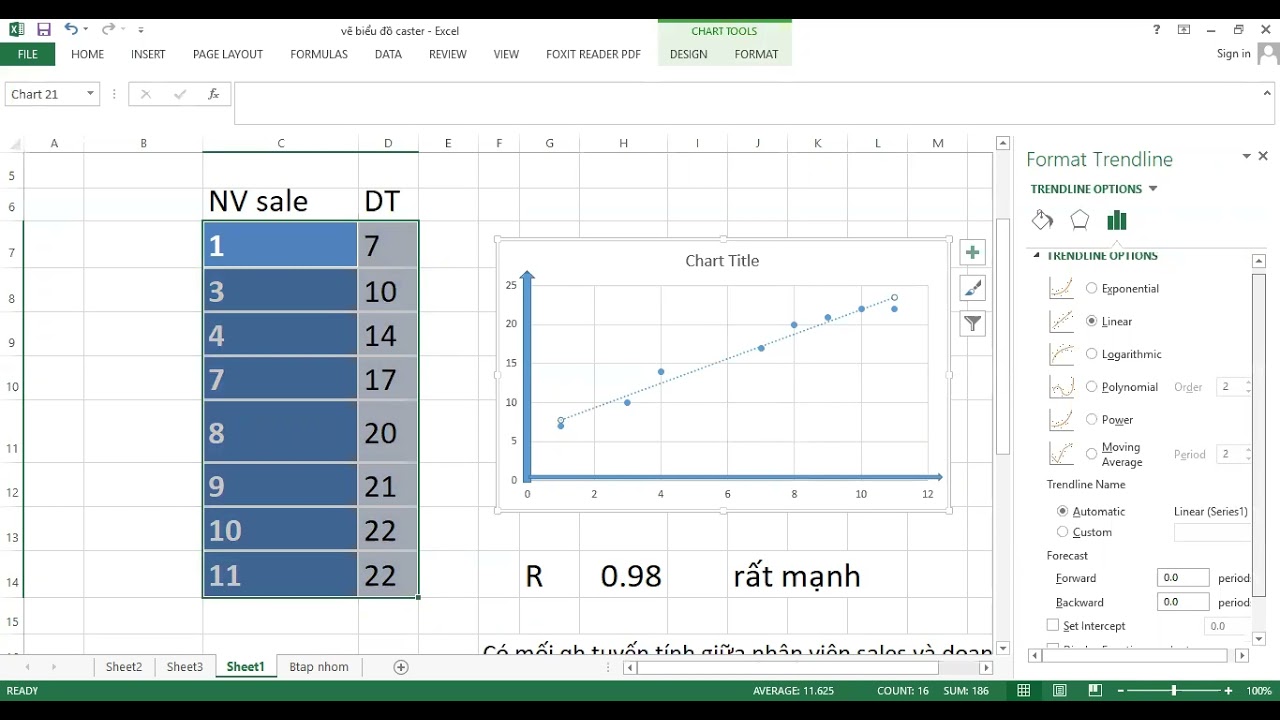Open the TRENDLINE OPTIONS header dropdown

coord(1153,189)
